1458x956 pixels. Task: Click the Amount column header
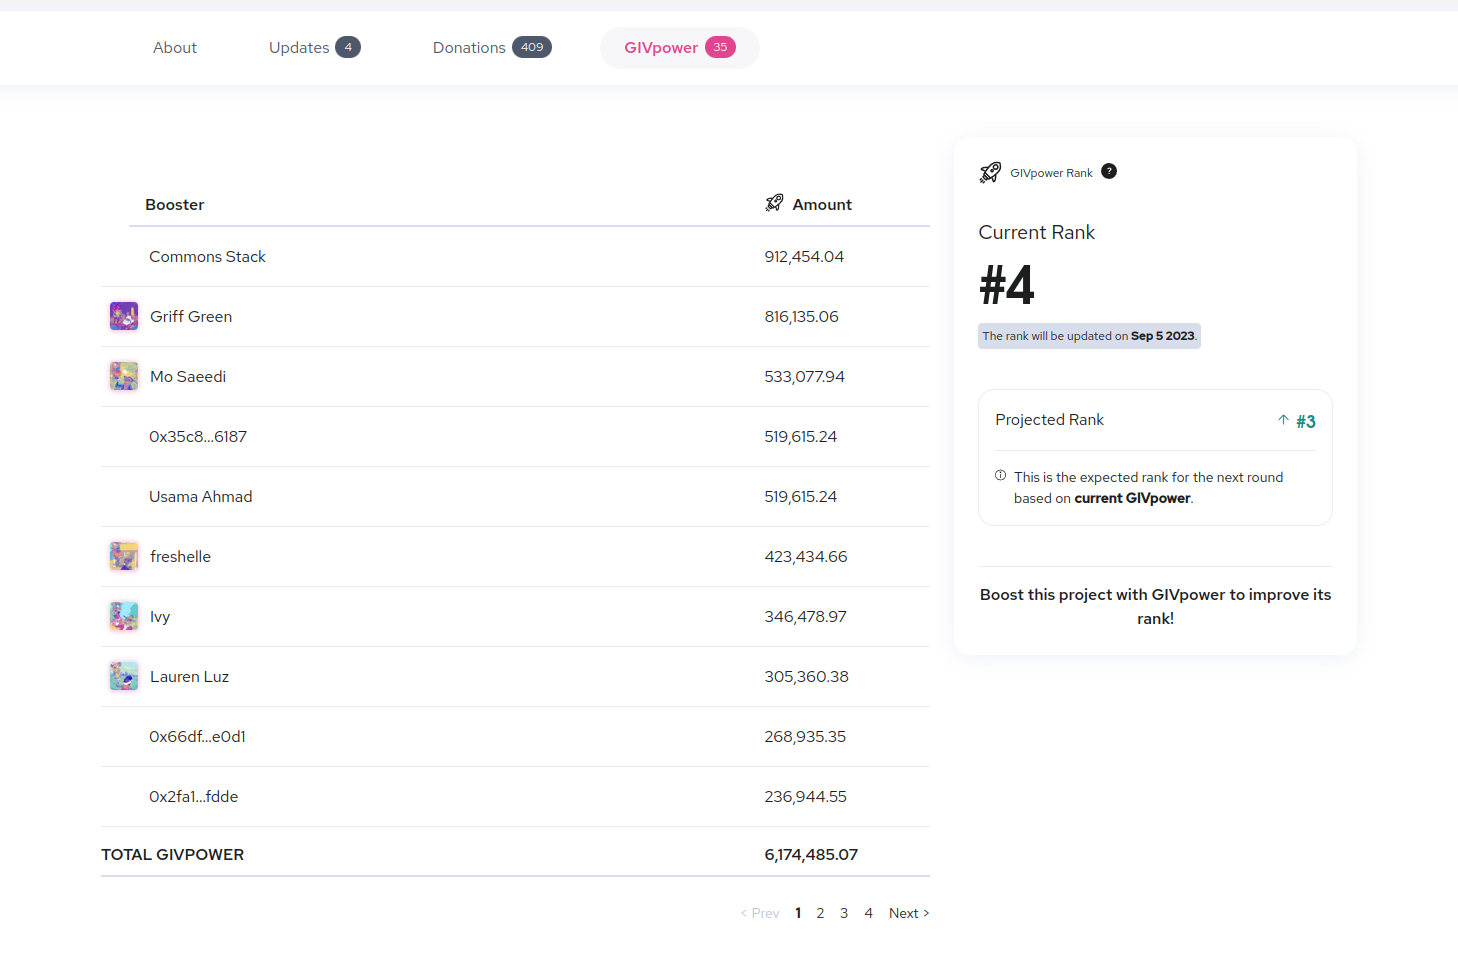(x=822, y=205)
